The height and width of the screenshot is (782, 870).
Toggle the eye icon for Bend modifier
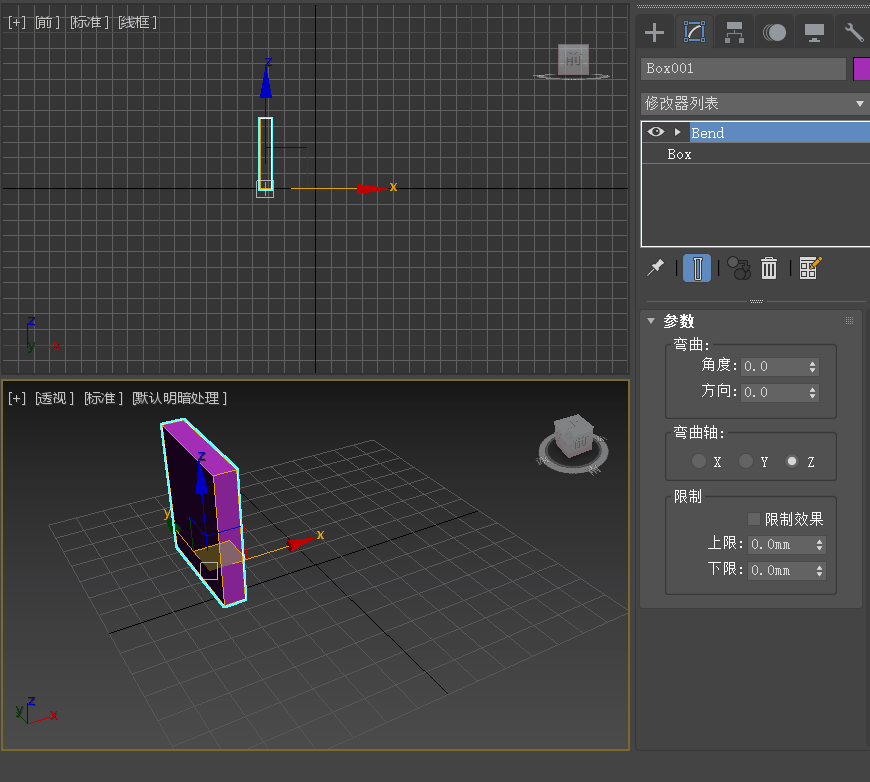(x=656, y=132)
